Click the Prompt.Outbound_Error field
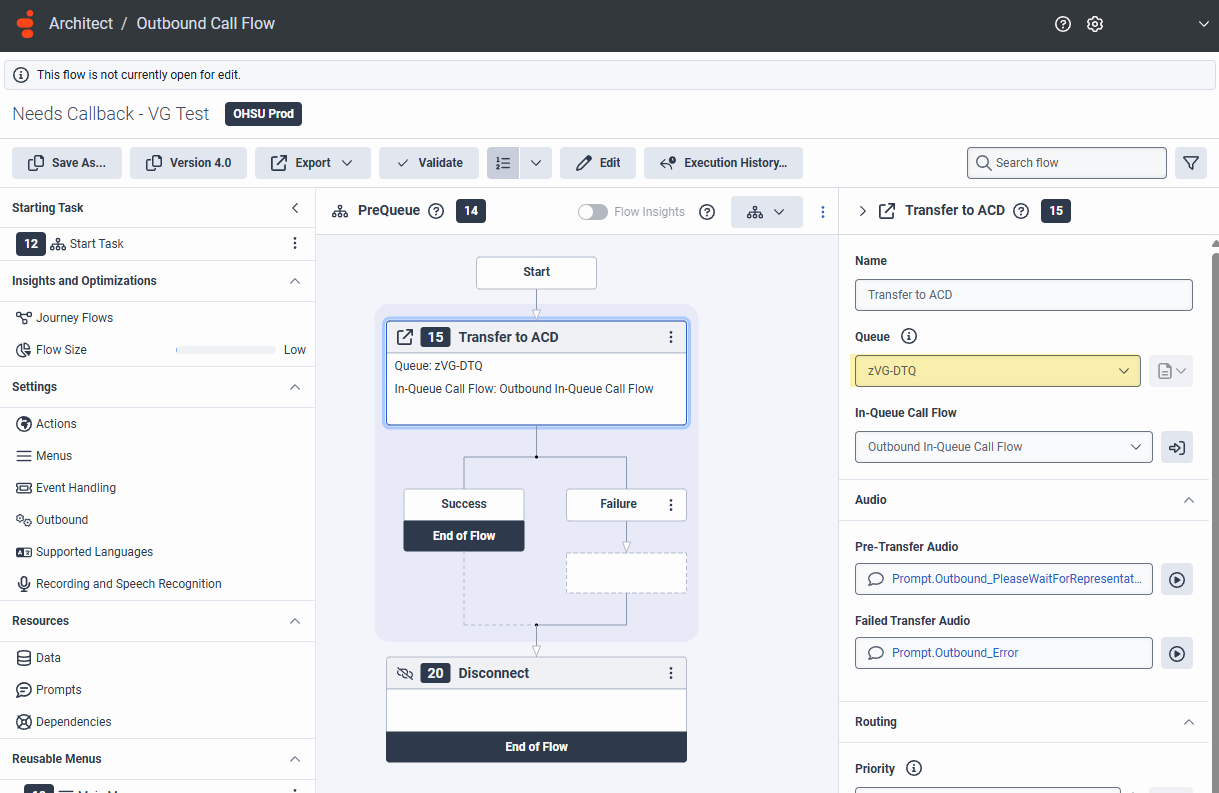This screenshot has height=793, width=1219. [1004, 653]
